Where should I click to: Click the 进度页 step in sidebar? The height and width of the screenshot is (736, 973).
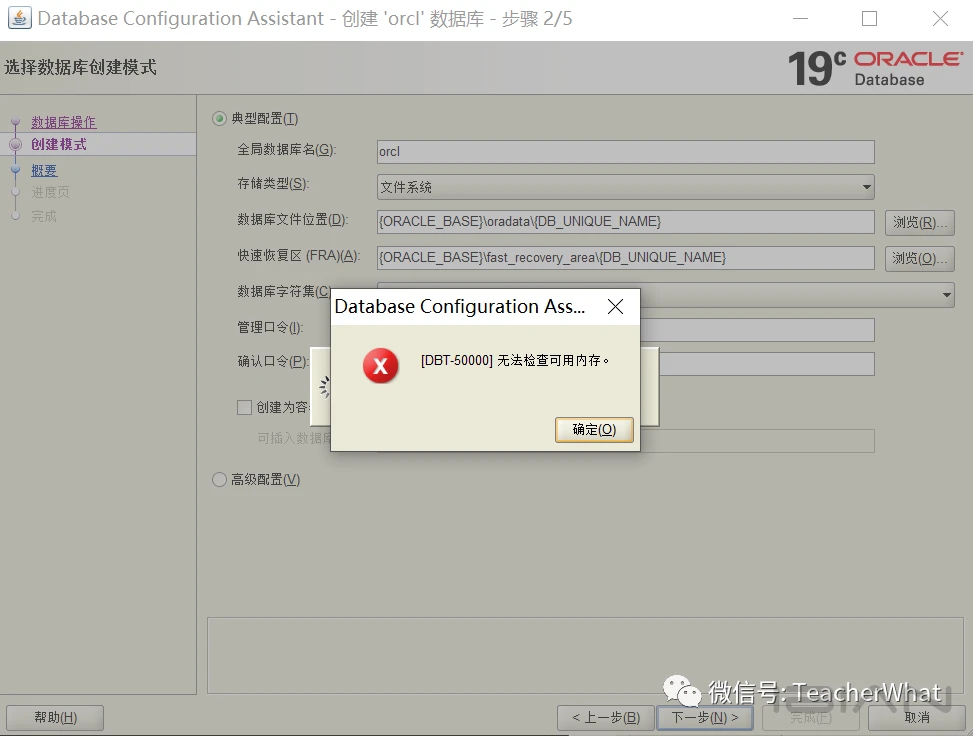point(50,192)
